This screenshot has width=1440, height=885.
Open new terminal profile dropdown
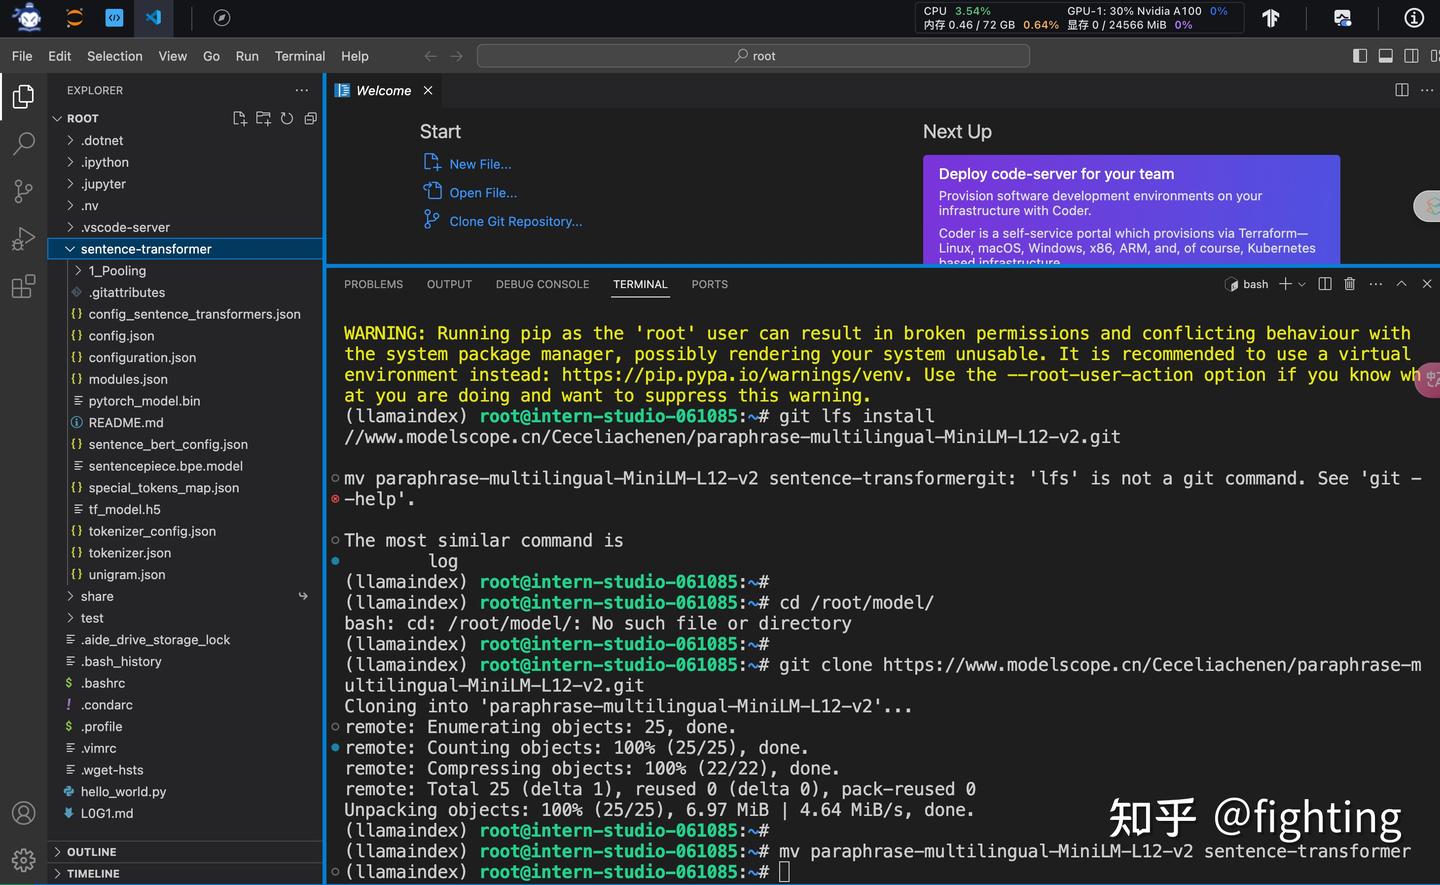(x=1302, y=285)
